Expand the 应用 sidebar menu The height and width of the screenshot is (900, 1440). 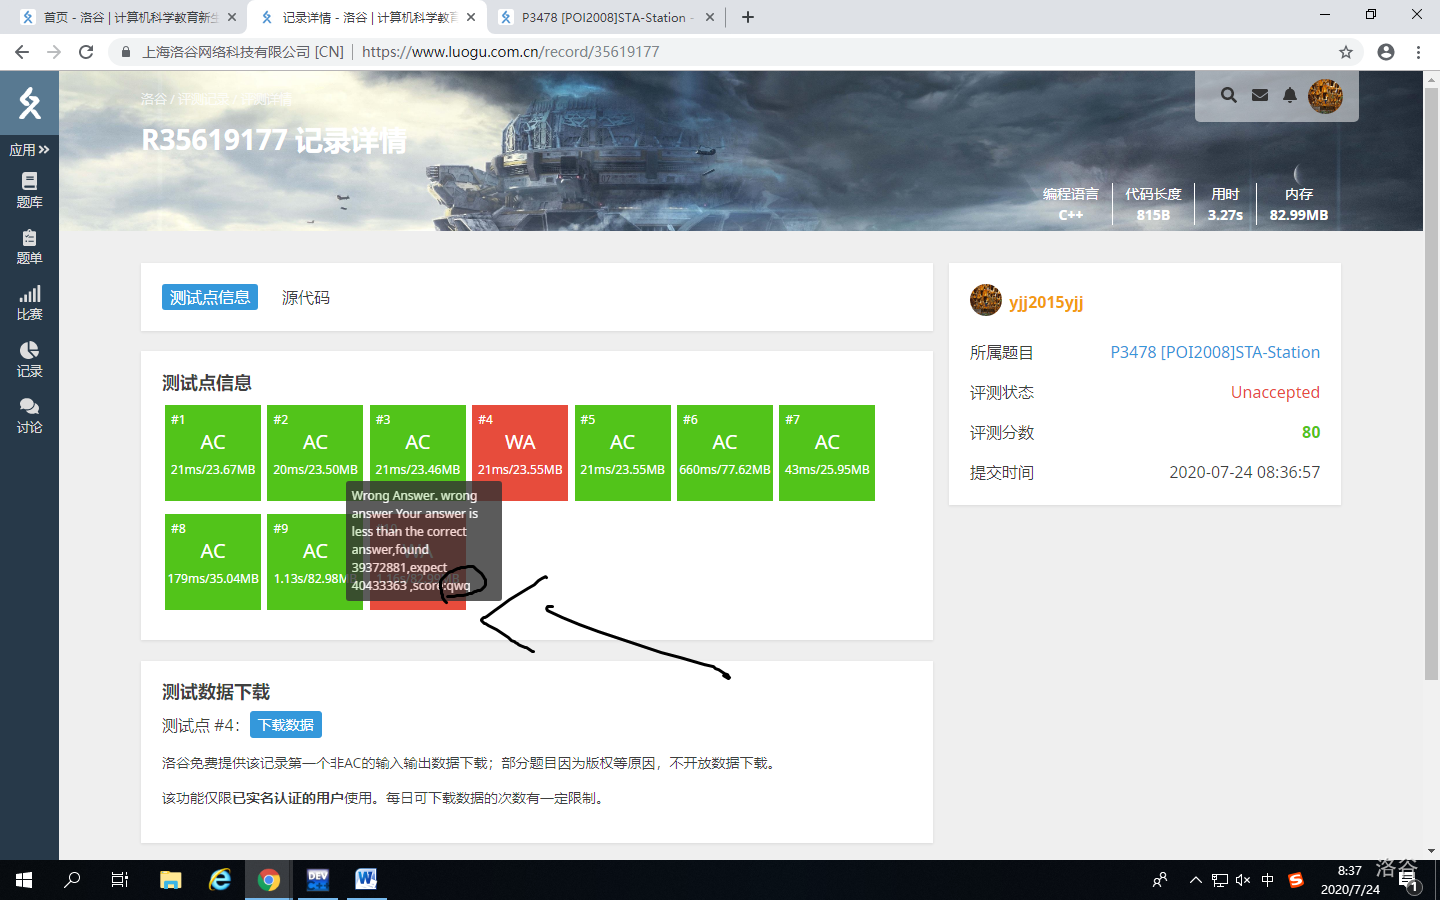pyautogui.click(x=29, y=150)
